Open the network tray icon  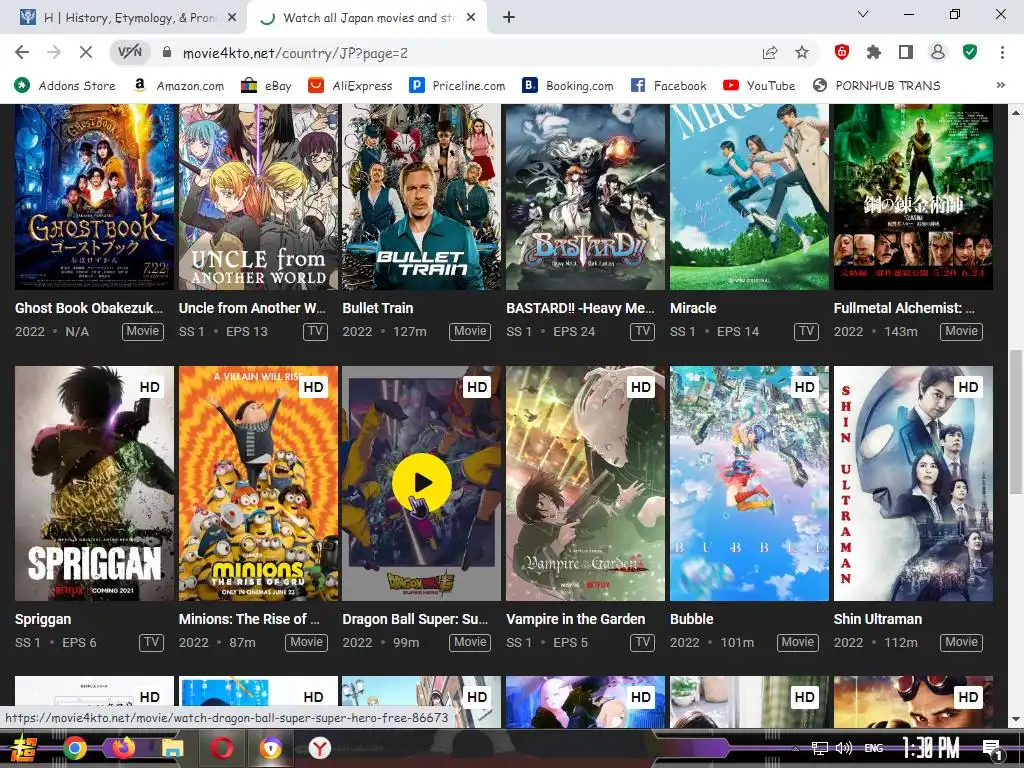[819, 748]
